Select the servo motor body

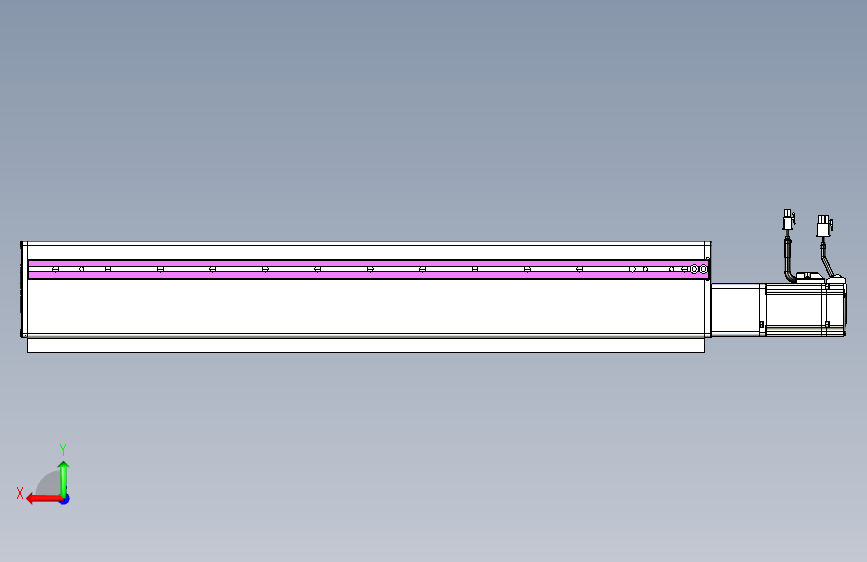[x=805, y=309]
